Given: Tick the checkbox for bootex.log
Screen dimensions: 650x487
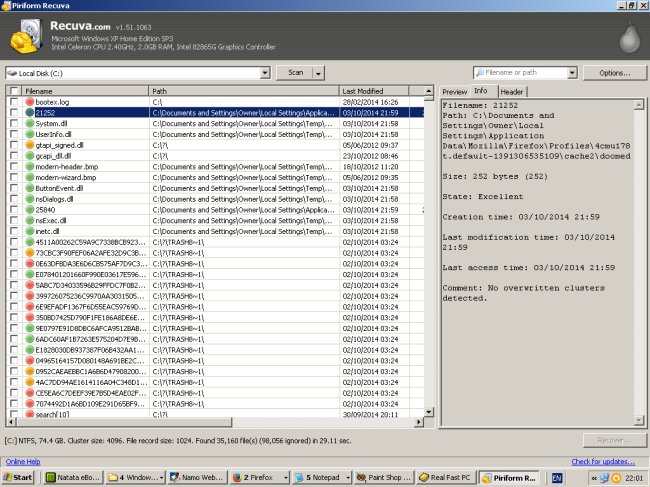Looking at the screenshot, I should coord(13,102).
